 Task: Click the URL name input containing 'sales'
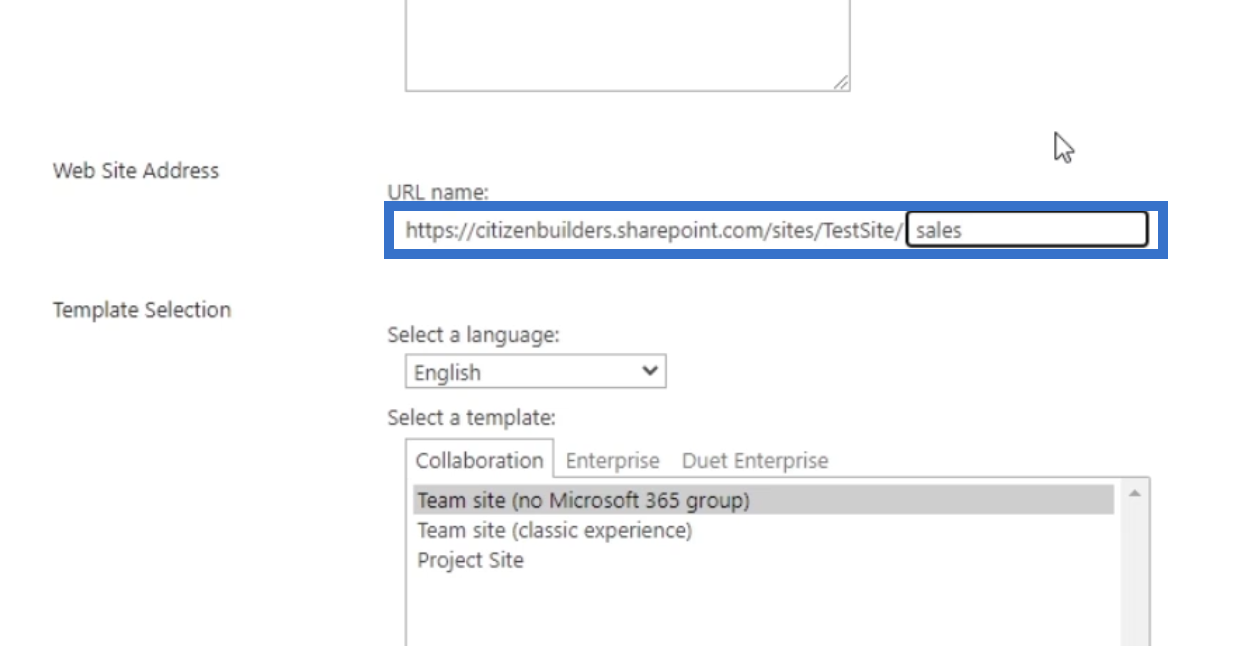click(x=1027, y=229)
